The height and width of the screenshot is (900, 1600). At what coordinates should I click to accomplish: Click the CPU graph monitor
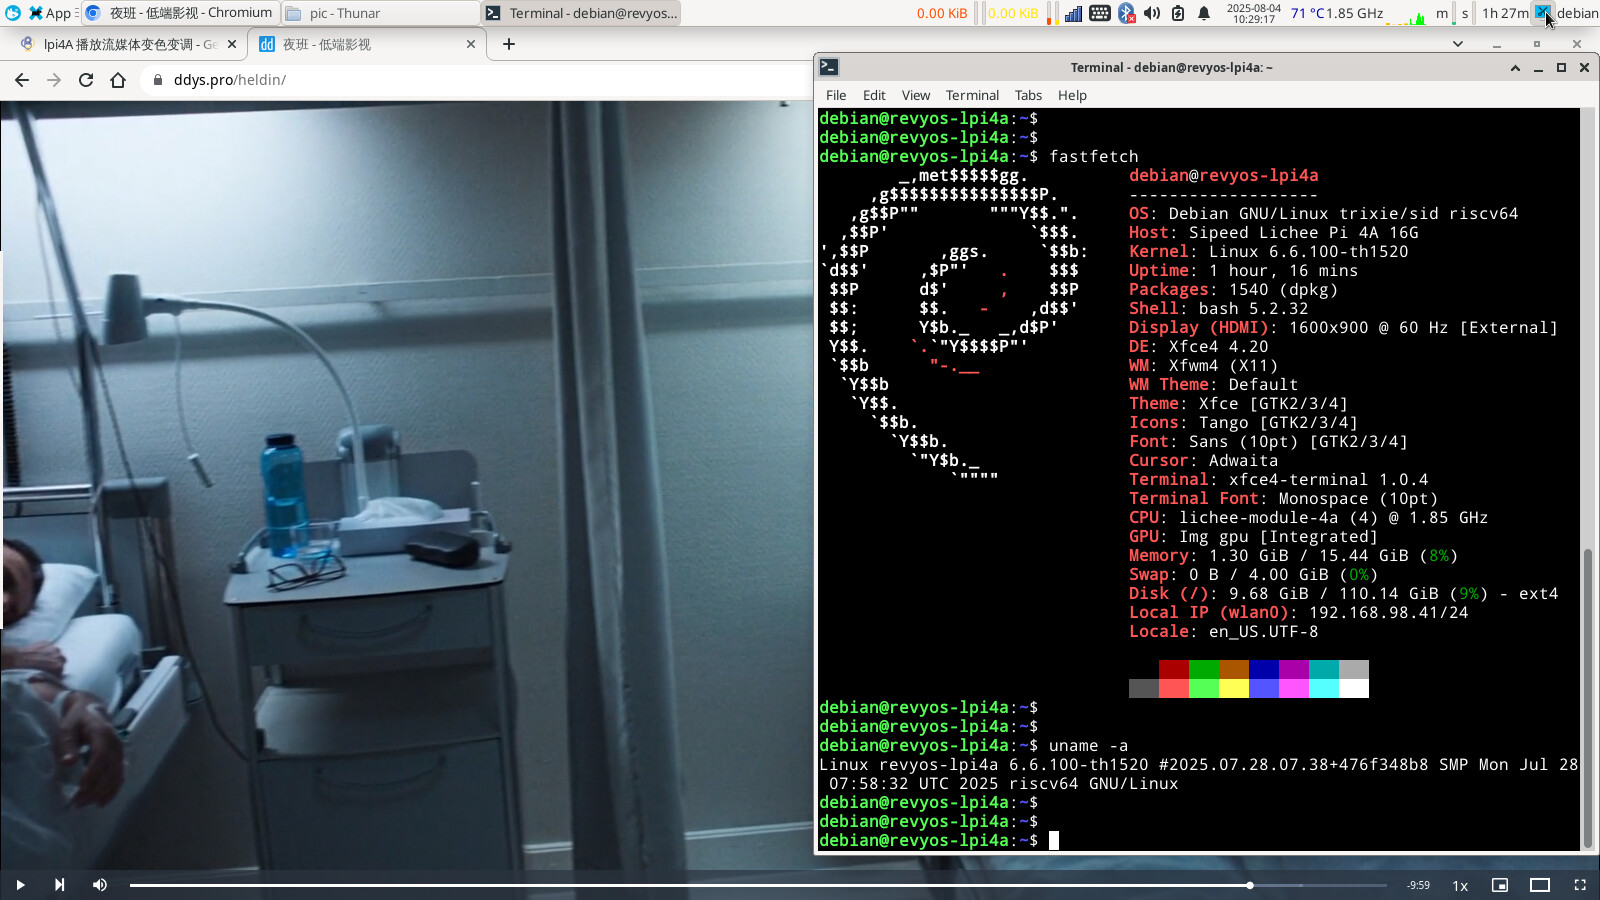click(1406, 13)
